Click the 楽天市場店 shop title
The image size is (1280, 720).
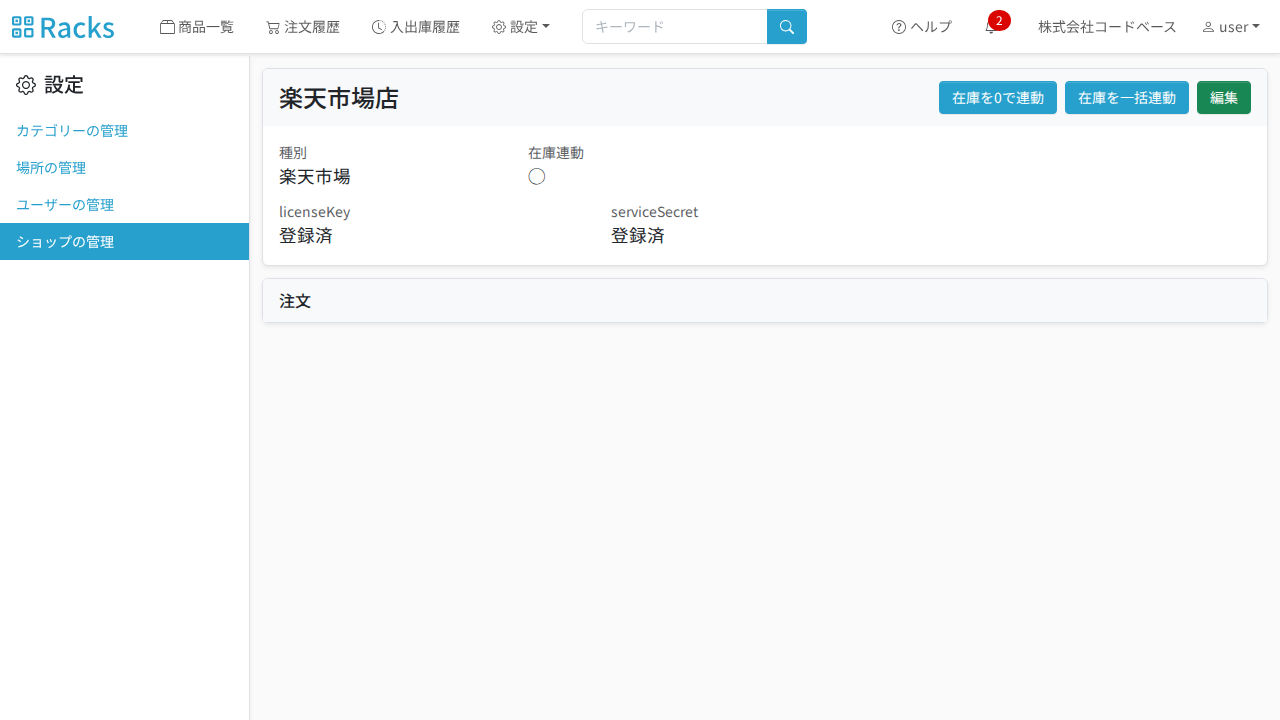339,98
